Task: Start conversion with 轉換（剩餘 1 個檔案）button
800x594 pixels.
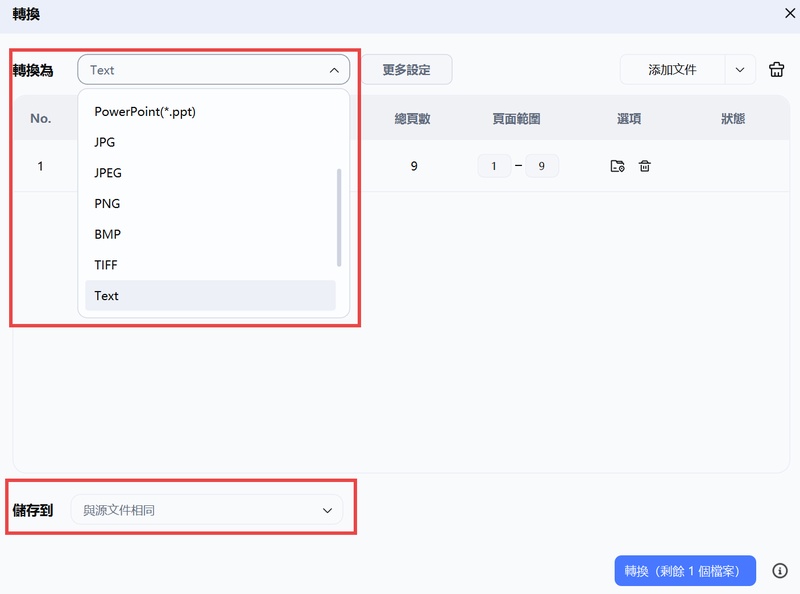Action: (x=685, y=571)
